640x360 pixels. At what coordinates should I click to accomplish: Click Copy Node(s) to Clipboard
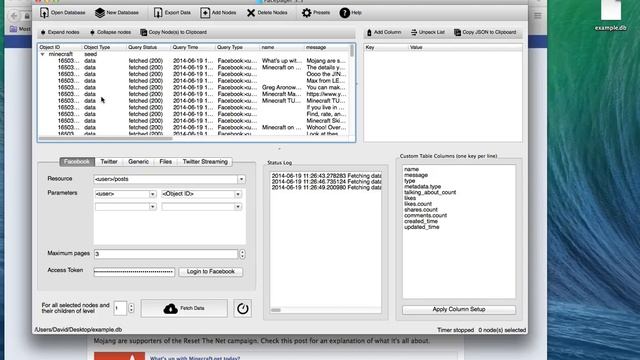point(173,32)
